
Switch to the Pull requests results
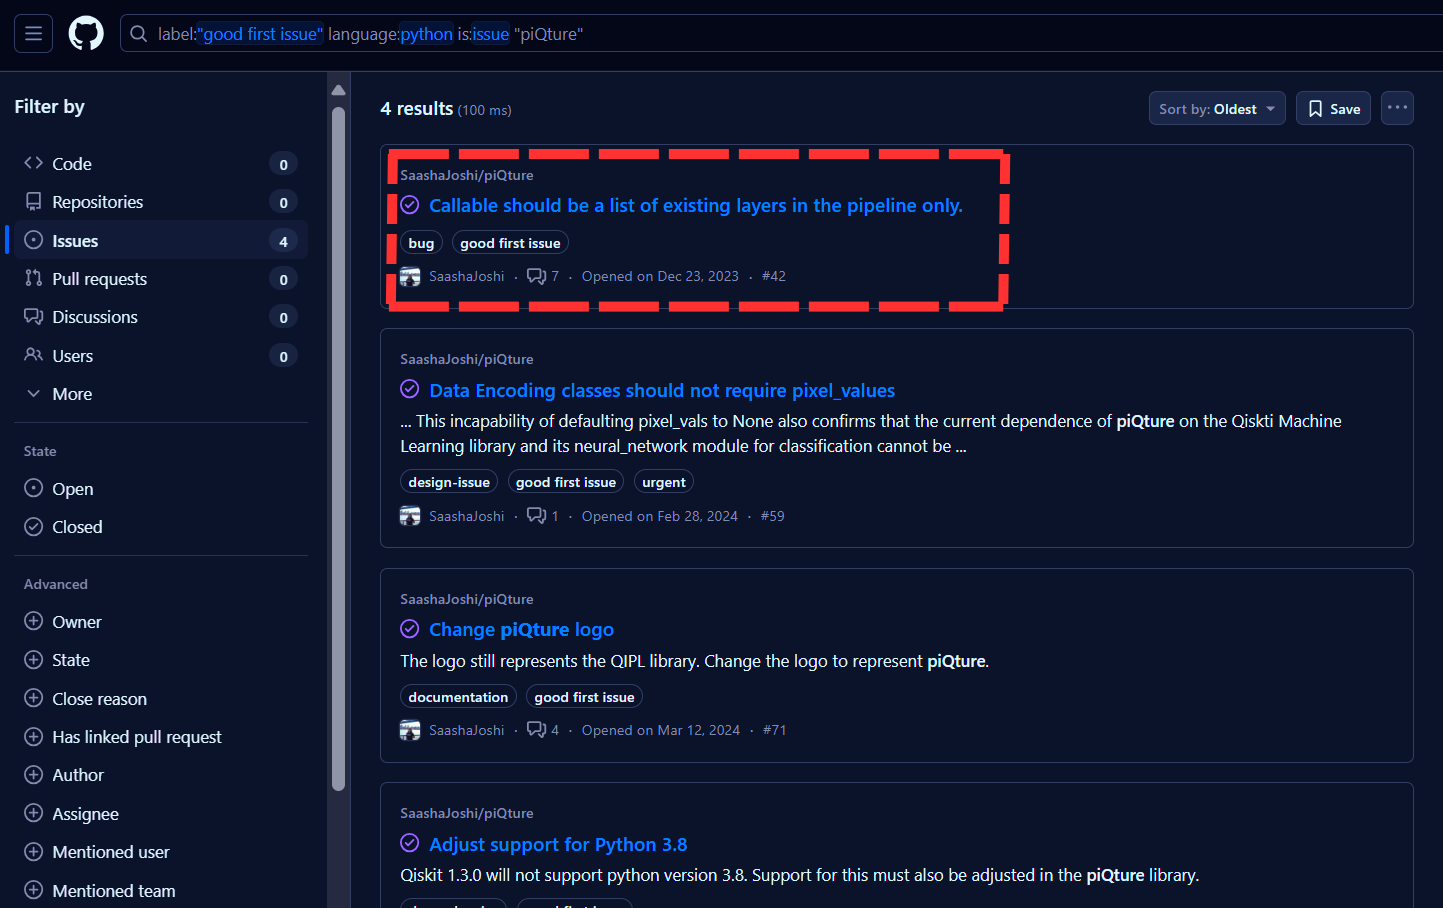point(99,279)
